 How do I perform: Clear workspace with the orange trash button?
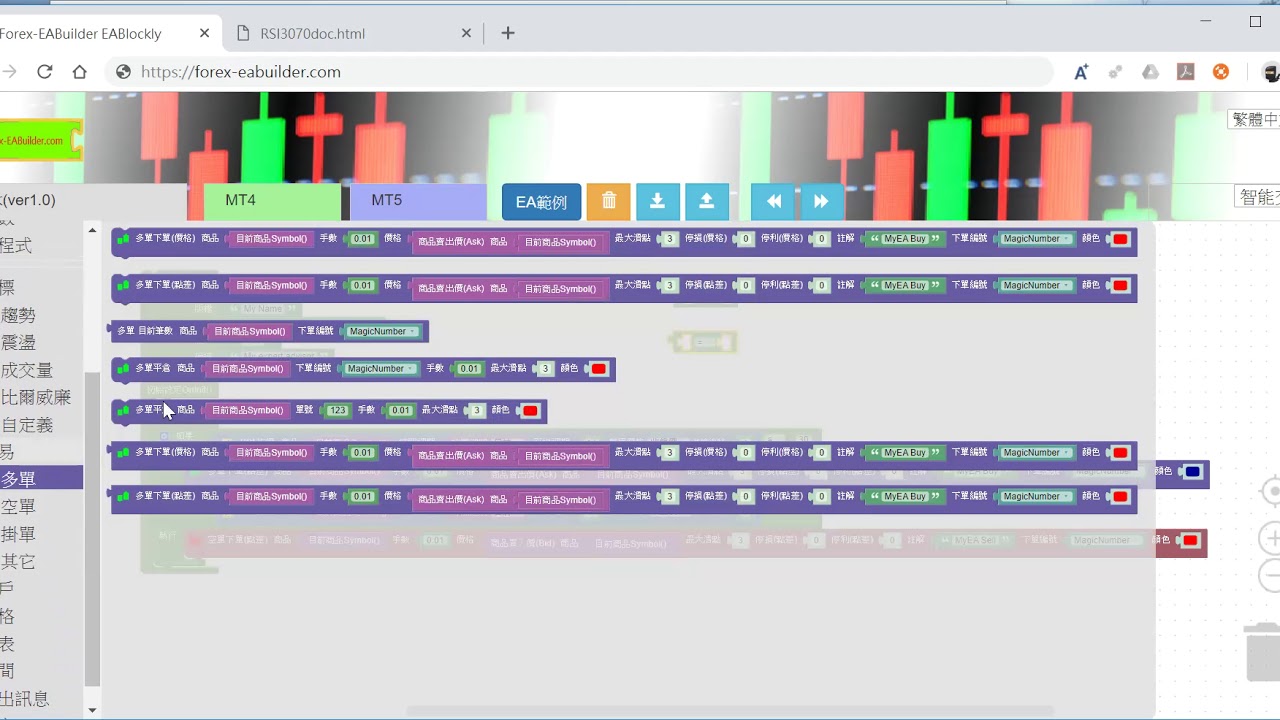(609, 201)
